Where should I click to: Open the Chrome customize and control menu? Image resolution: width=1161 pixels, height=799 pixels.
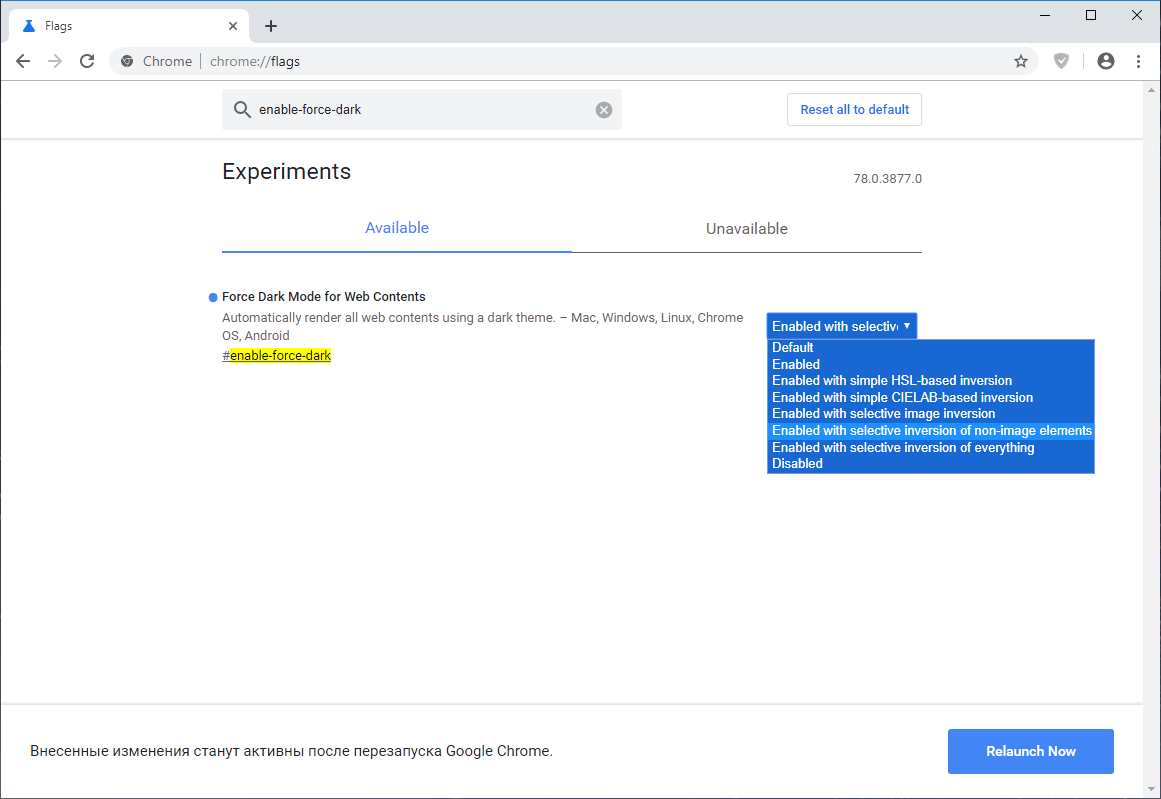1138,61
